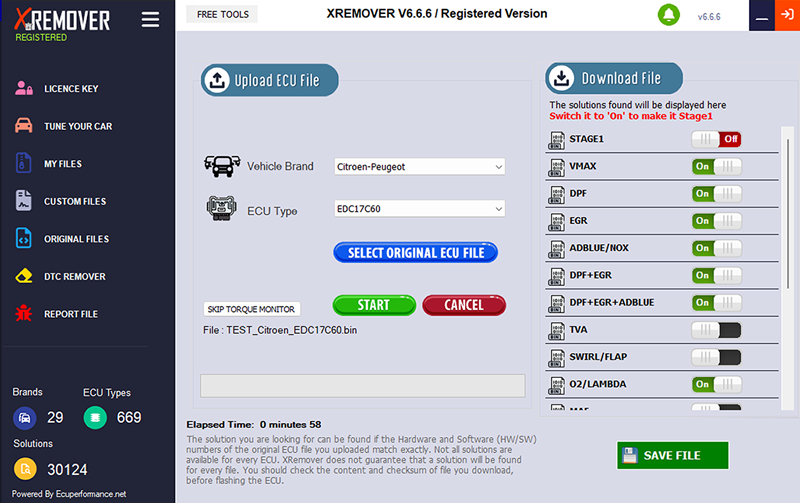Disable the DPF toggle

tap(716, 193)
